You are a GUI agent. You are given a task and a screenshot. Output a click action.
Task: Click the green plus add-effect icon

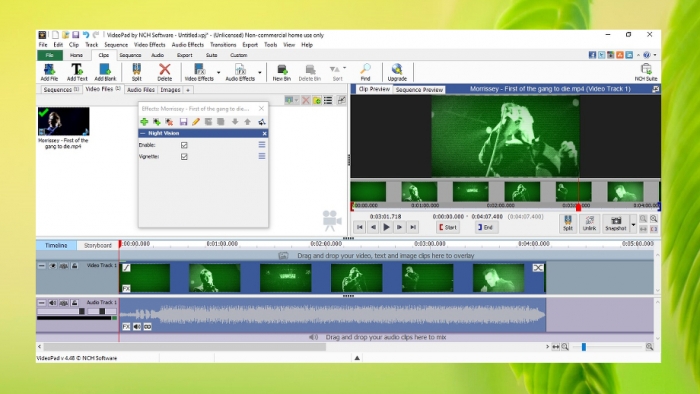[144, 122]
